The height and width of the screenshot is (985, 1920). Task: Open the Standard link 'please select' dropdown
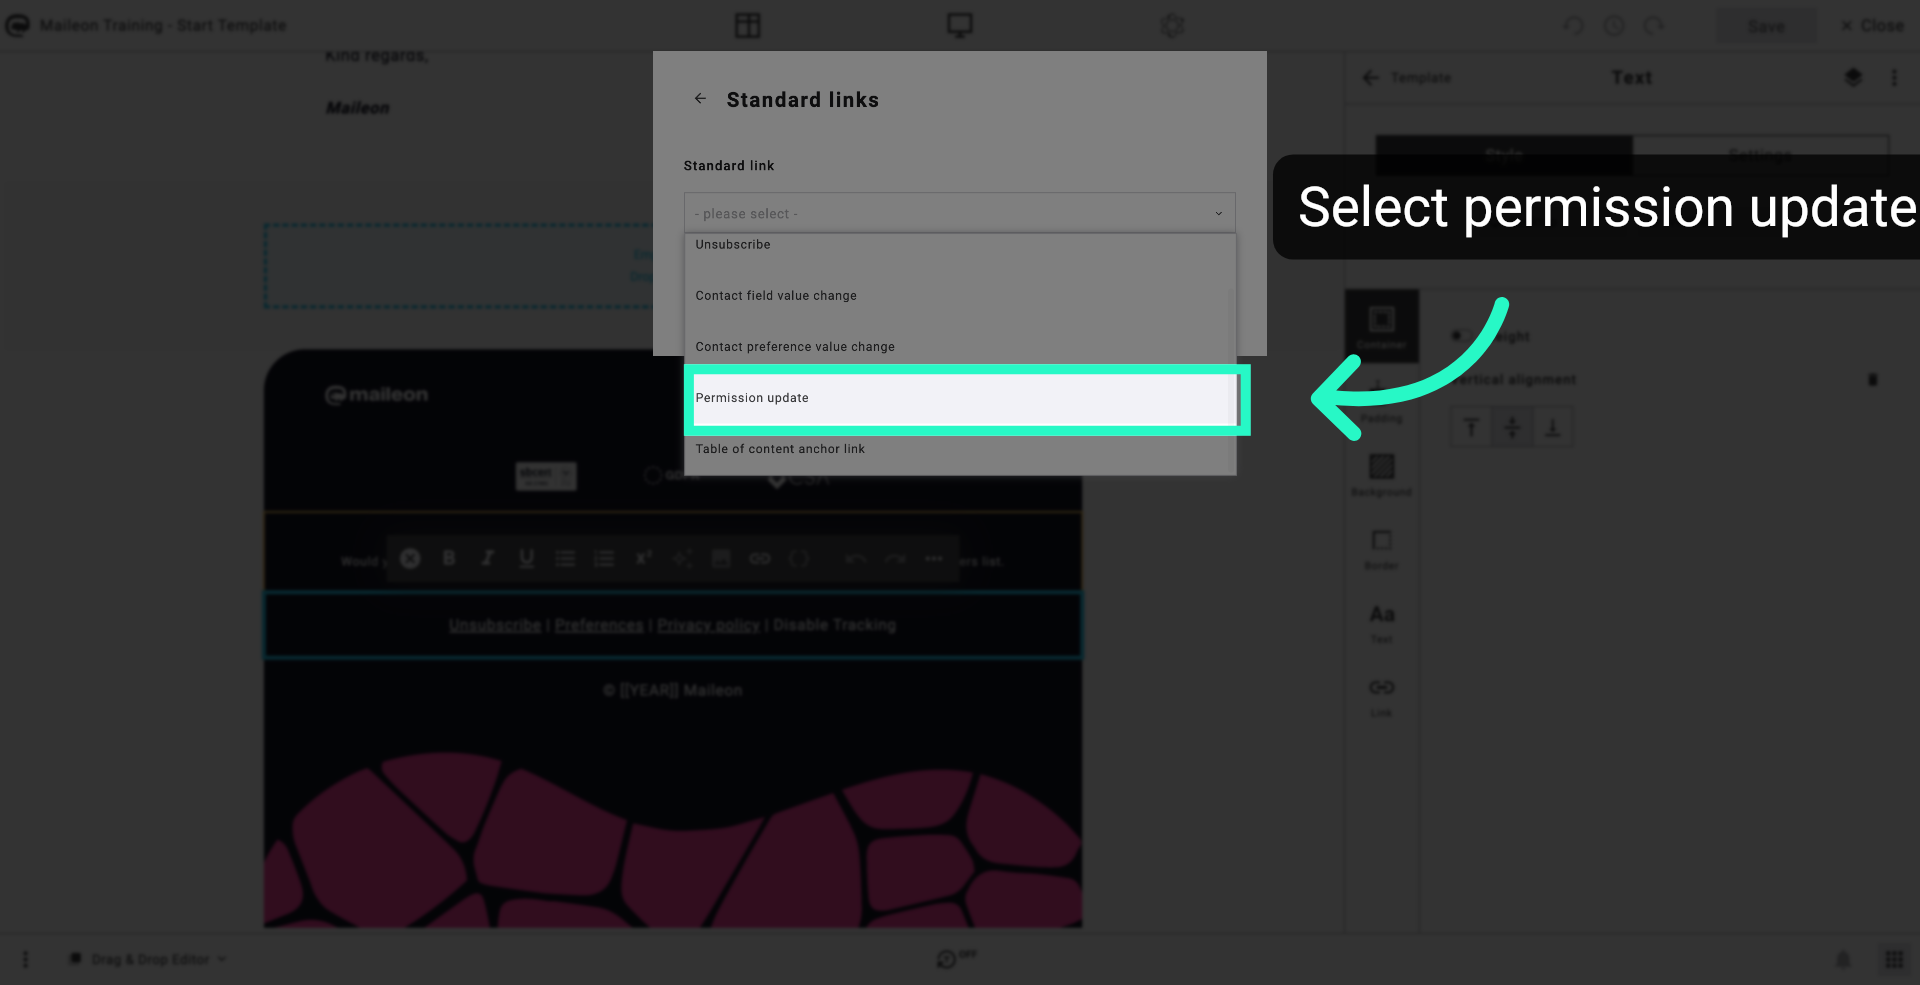tap(960, 213)
